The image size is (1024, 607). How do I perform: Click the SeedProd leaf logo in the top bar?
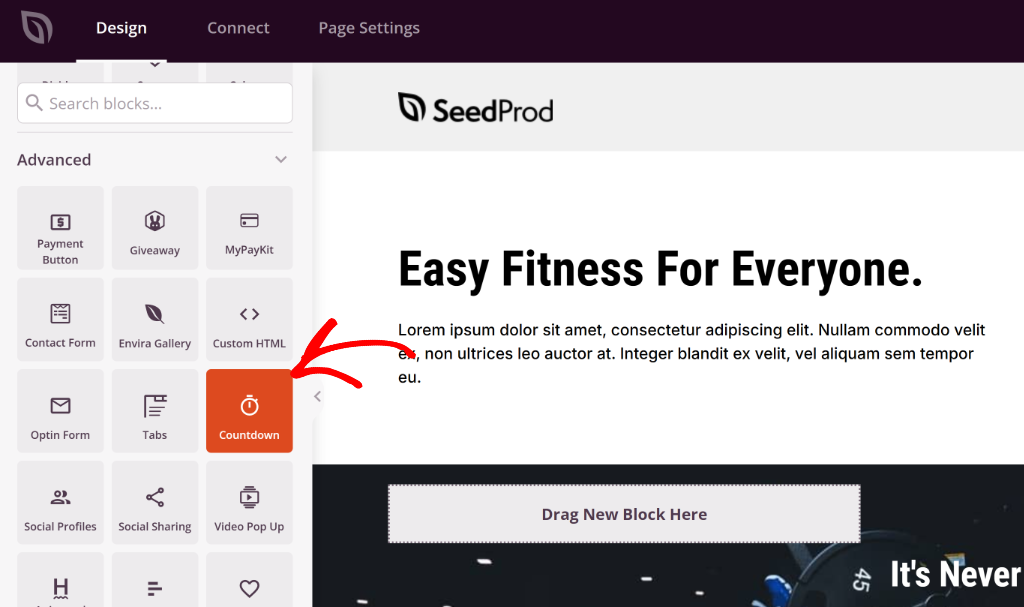pos(37,27)
